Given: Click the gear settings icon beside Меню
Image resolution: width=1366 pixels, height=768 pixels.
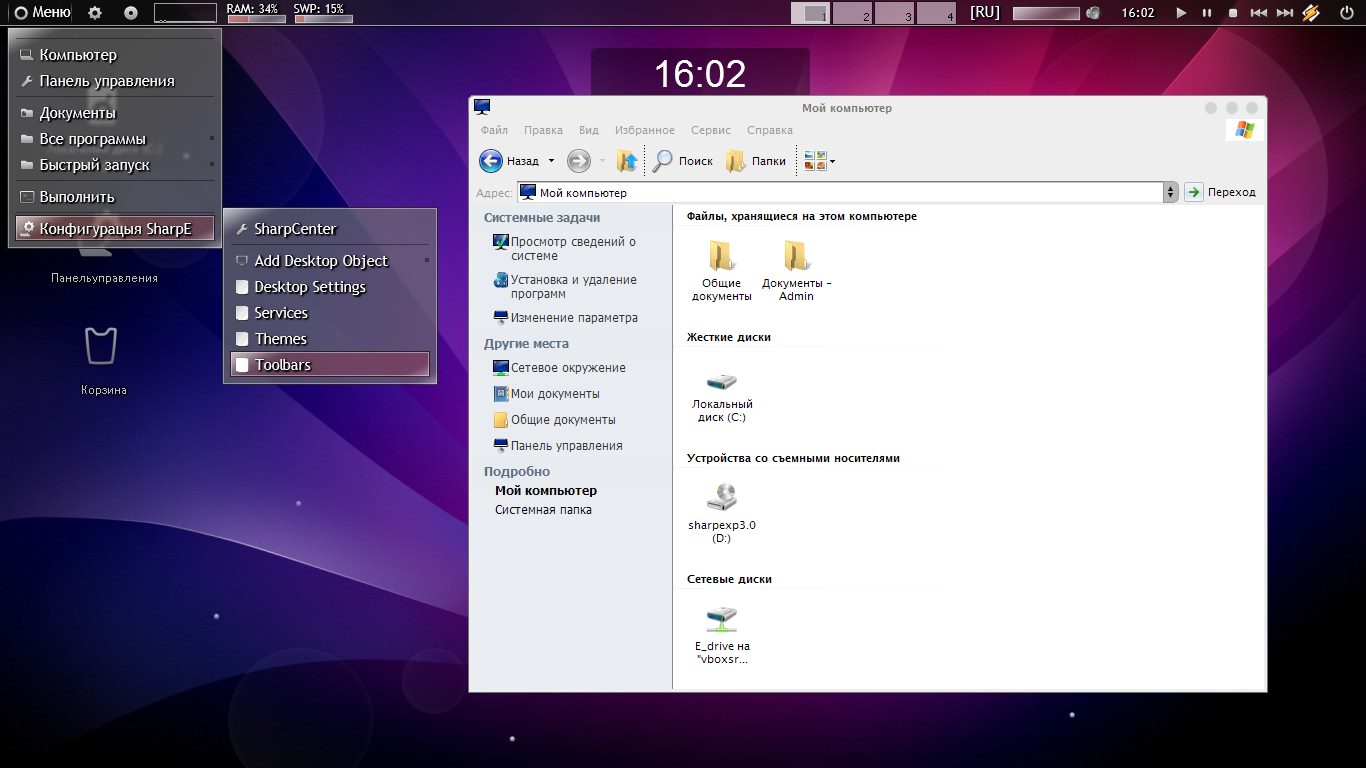Looking at the screenshot, I should coord(95,13).
